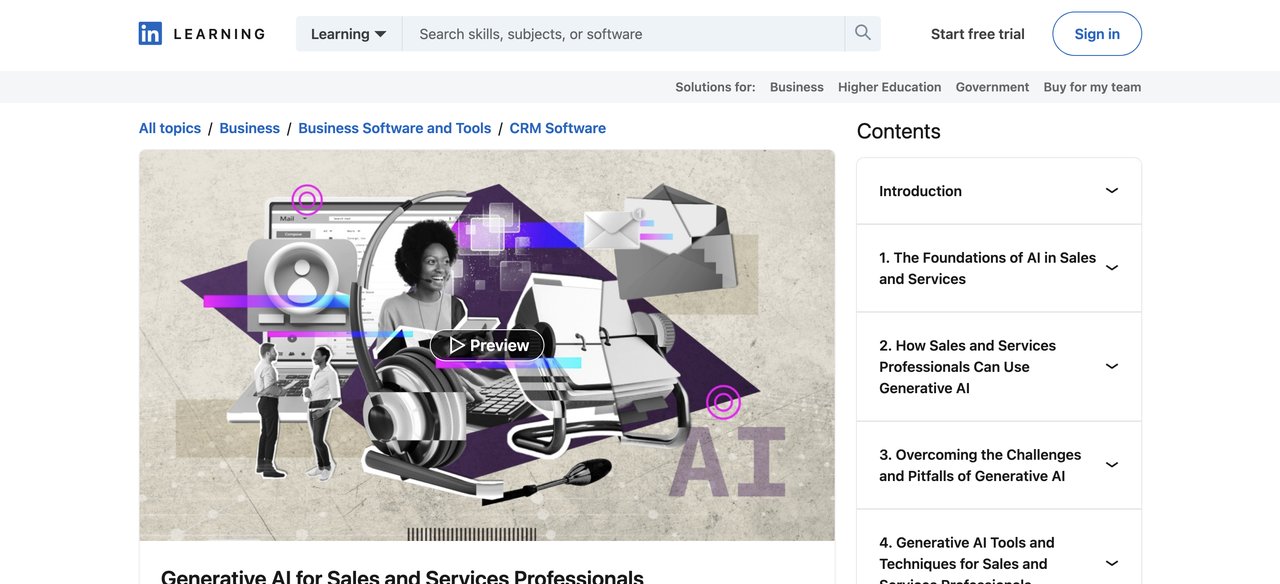This screenshot has width=1280, height=584.
Task: Click the Sign in button
Action: pyautogui.click(x=1097, y=34)
